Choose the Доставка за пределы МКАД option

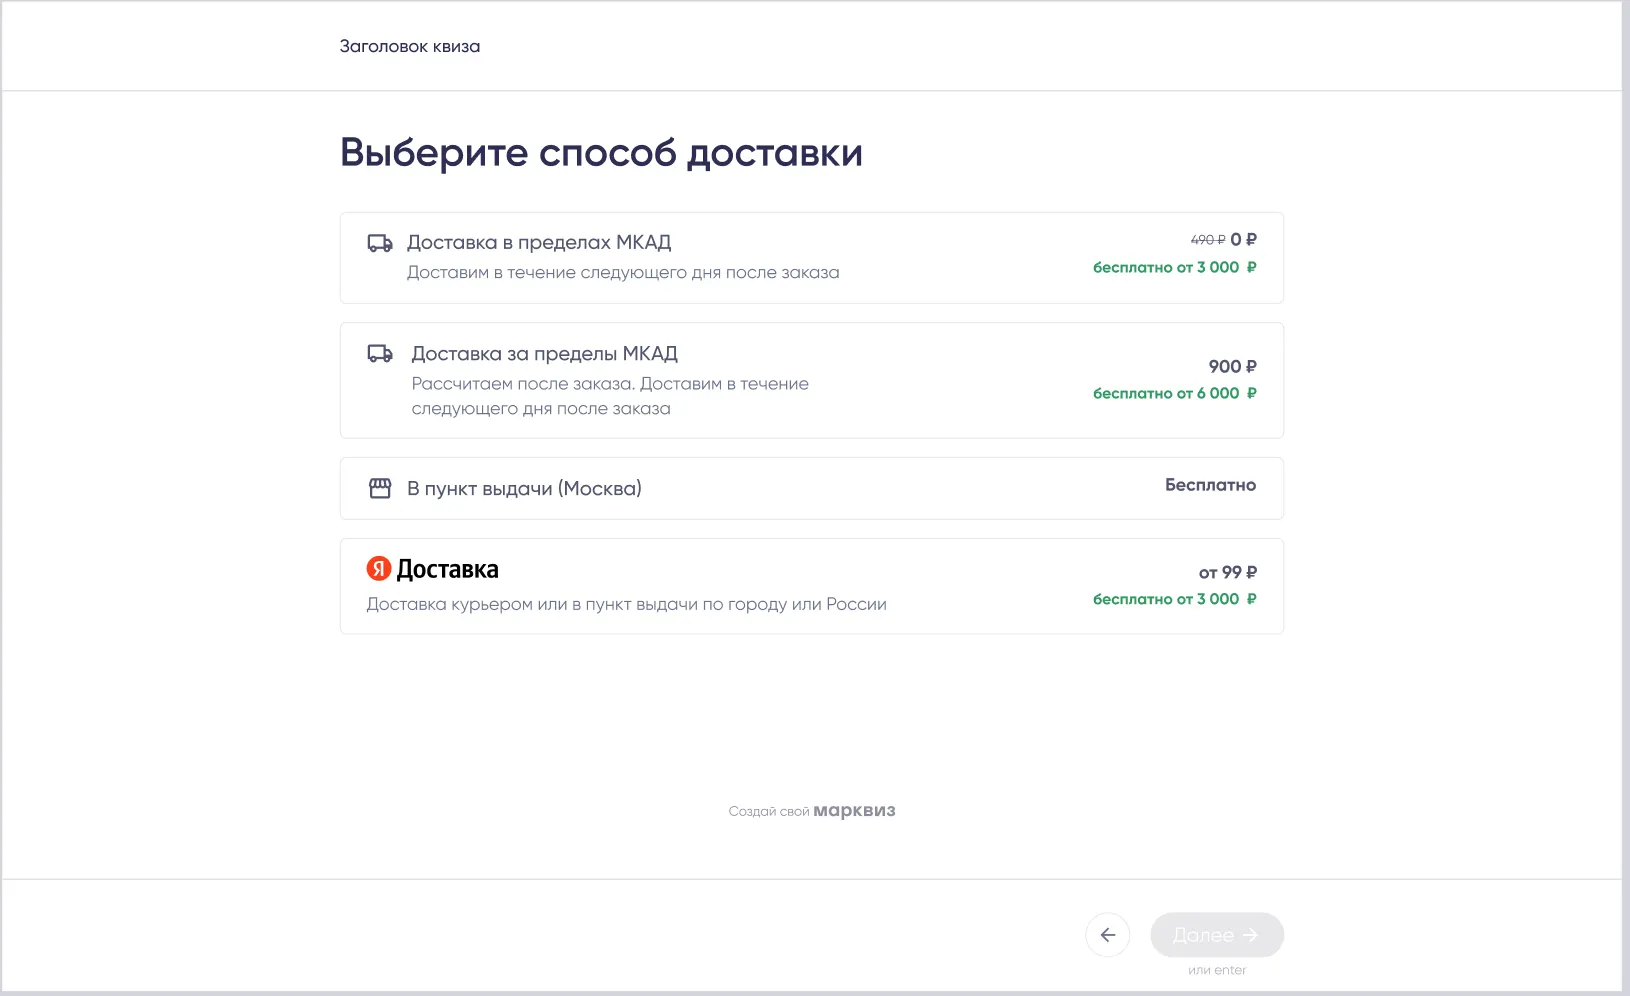tap(544, 354)
